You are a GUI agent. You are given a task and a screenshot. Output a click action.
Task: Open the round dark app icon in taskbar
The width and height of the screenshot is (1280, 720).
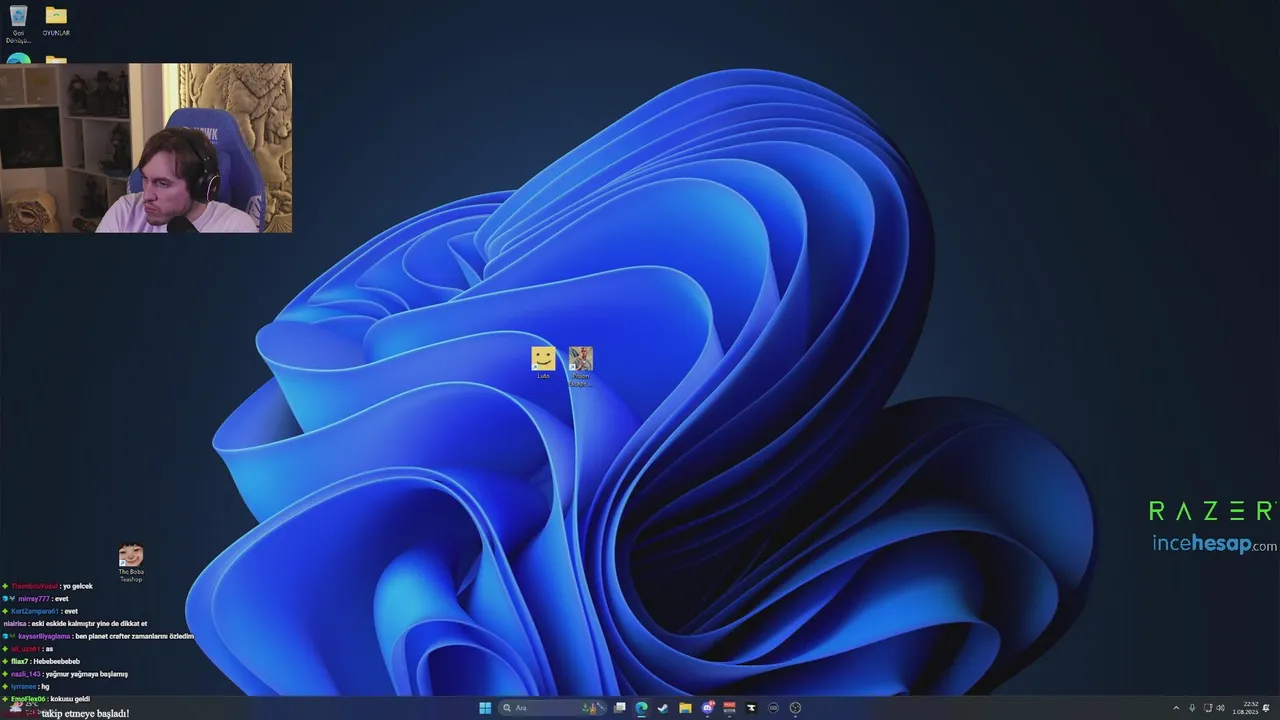tap(773, 708)
